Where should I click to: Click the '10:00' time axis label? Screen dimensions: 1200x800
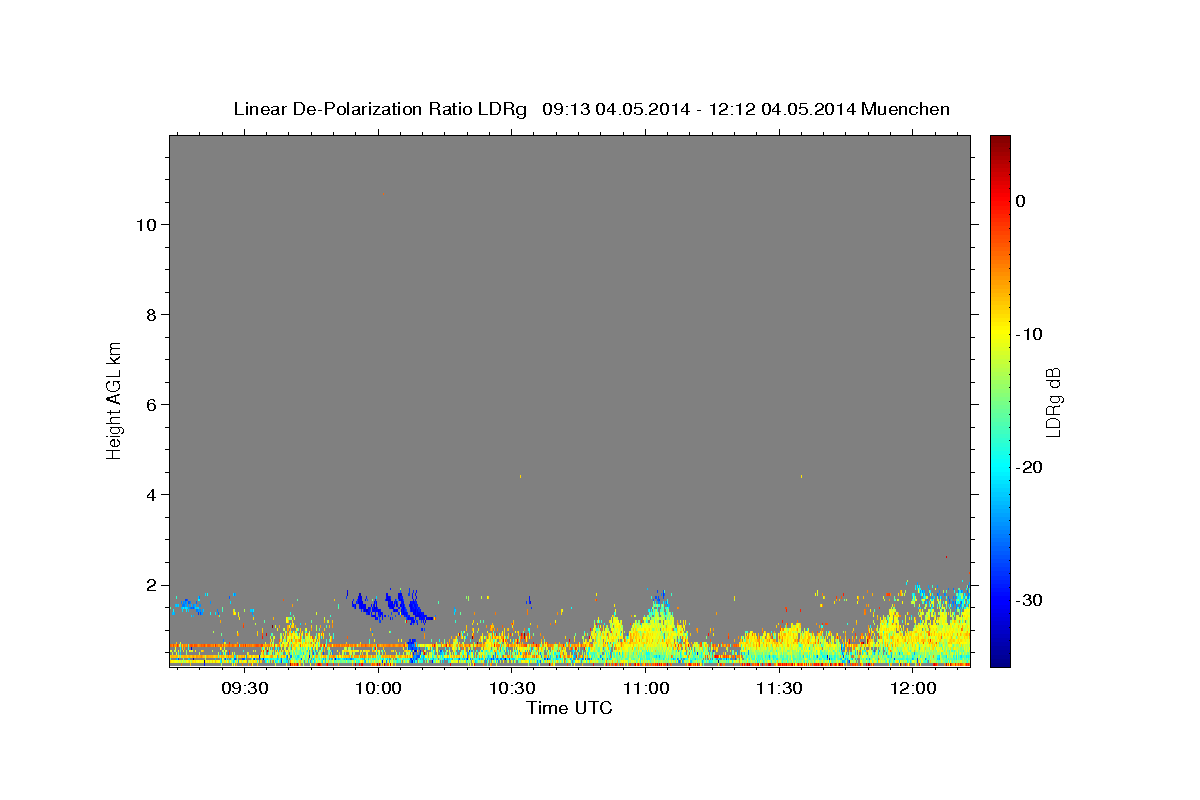379,688
